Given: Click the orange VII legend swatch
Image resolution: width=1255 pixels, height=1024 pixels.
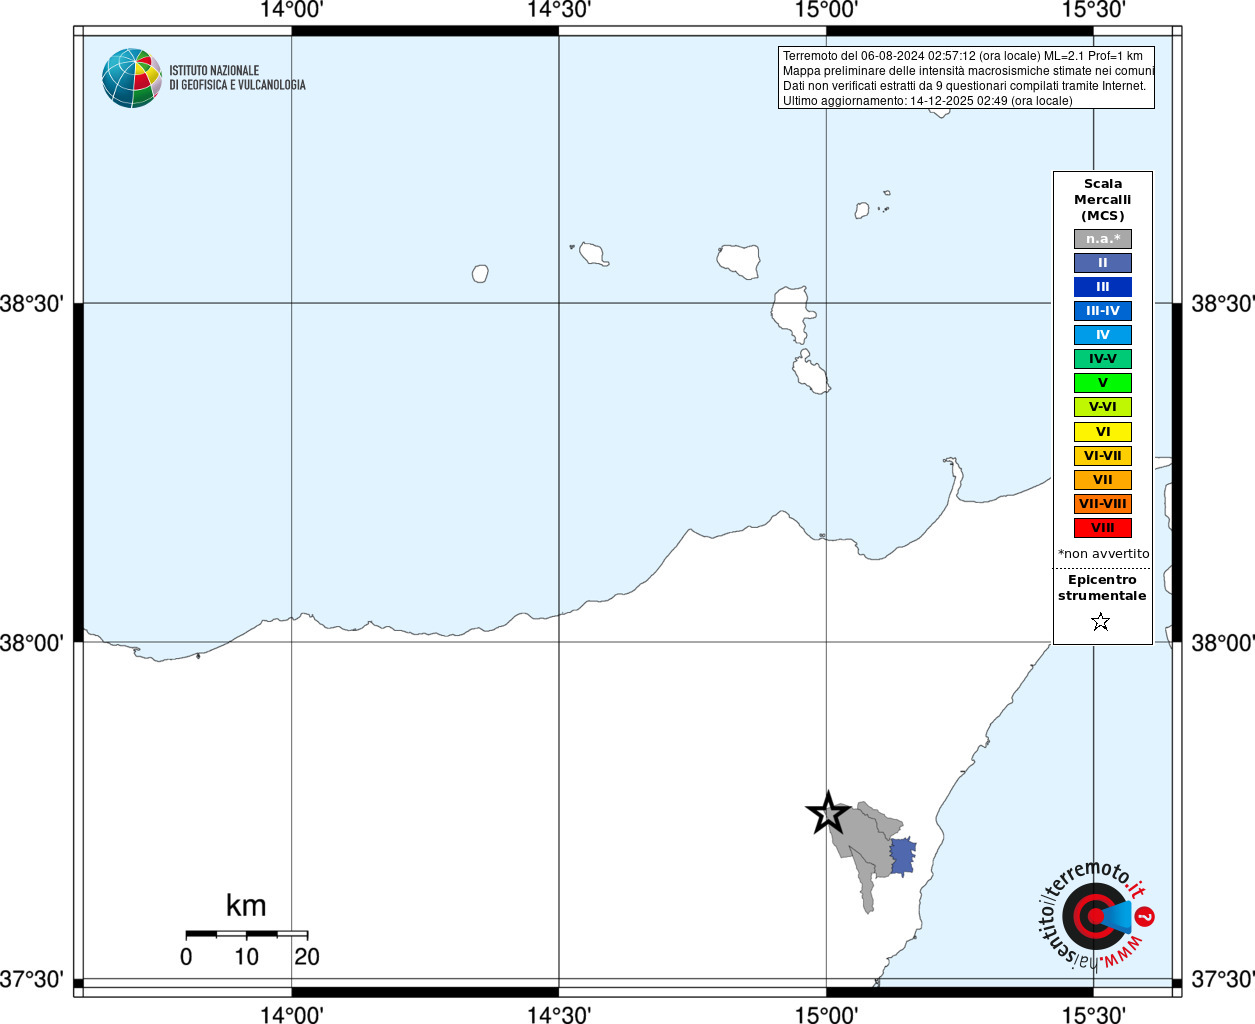Looking at the screenshot, I should (x=1103, y=480).
